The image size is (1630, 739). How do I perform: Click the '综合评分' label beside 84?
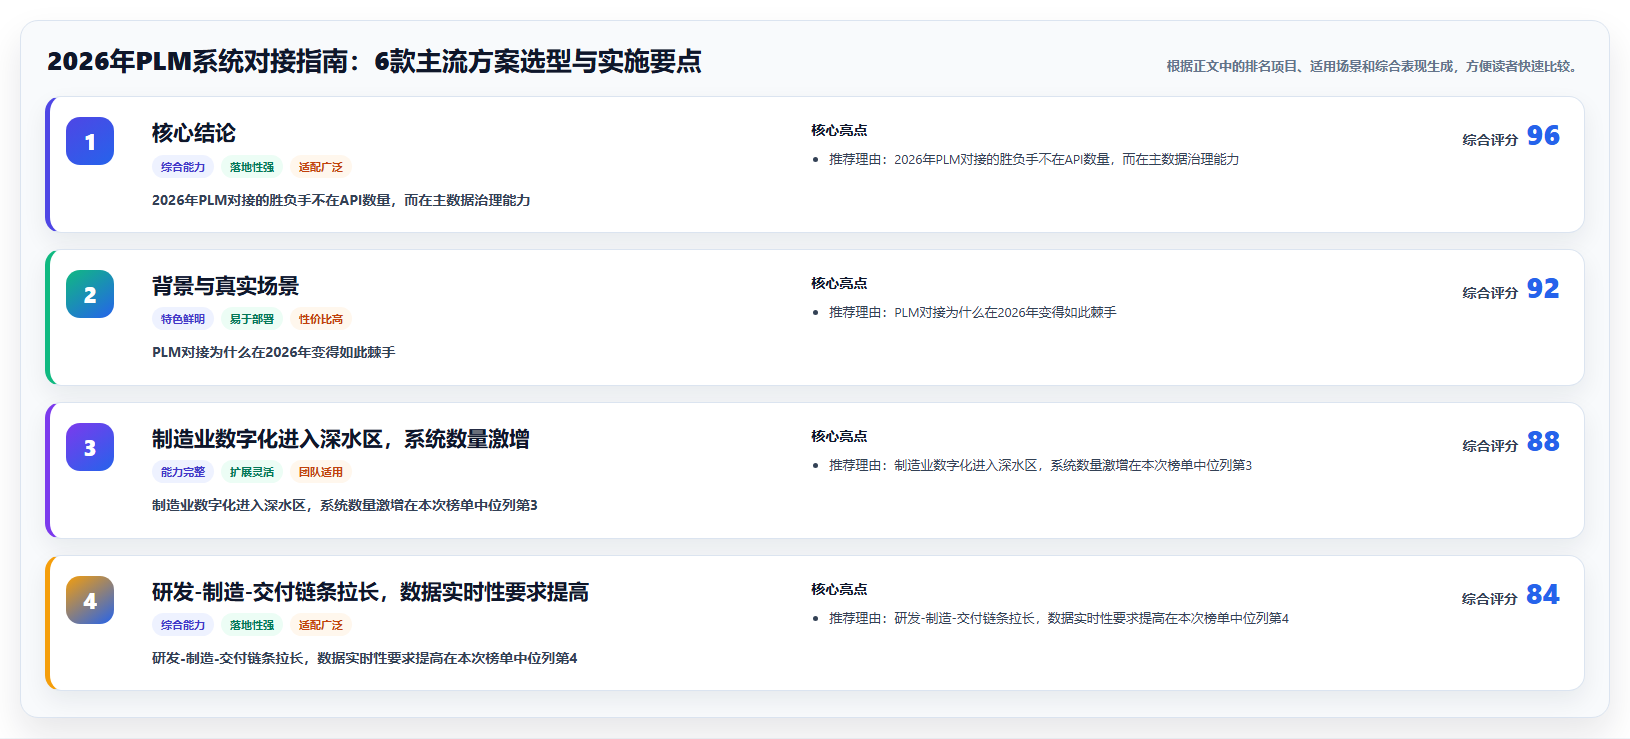[1490, 599]
